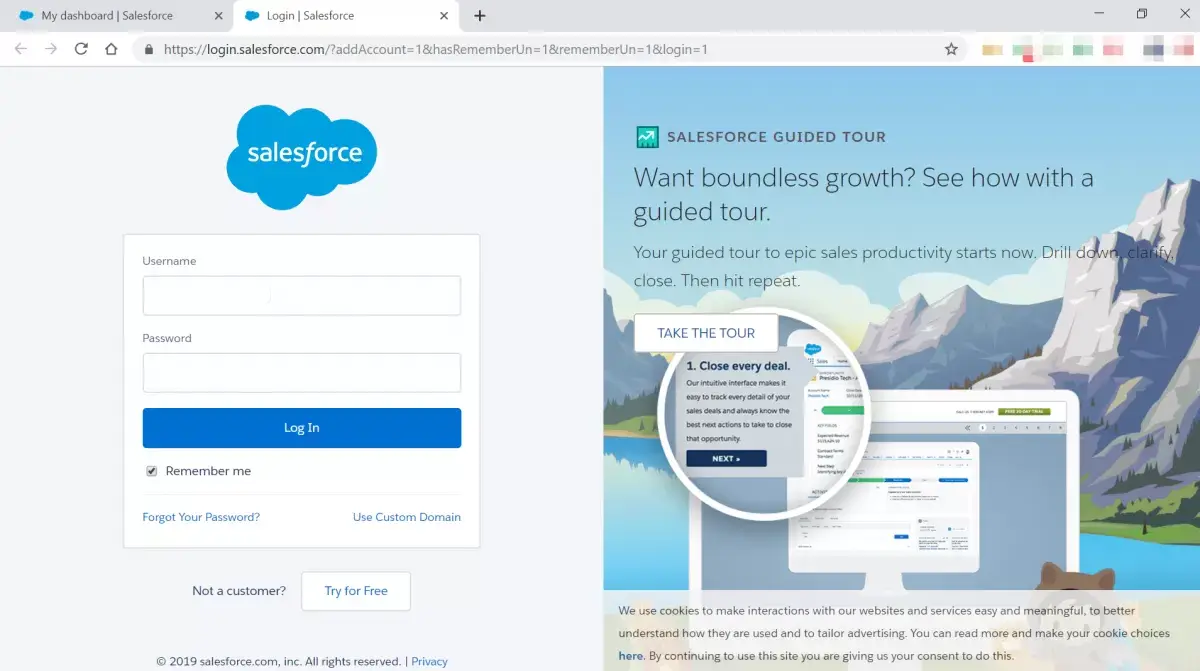Open the cookie choices 'here' link
The height and width of the screenshot is (671, 1200).
point(630,656)
